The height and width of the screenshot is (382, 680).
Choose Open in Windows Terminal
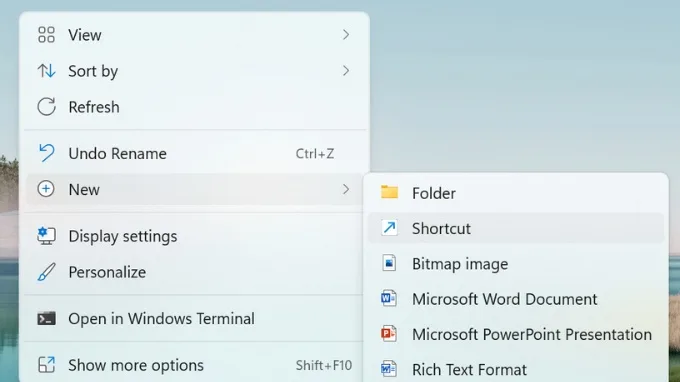point(194,319)
